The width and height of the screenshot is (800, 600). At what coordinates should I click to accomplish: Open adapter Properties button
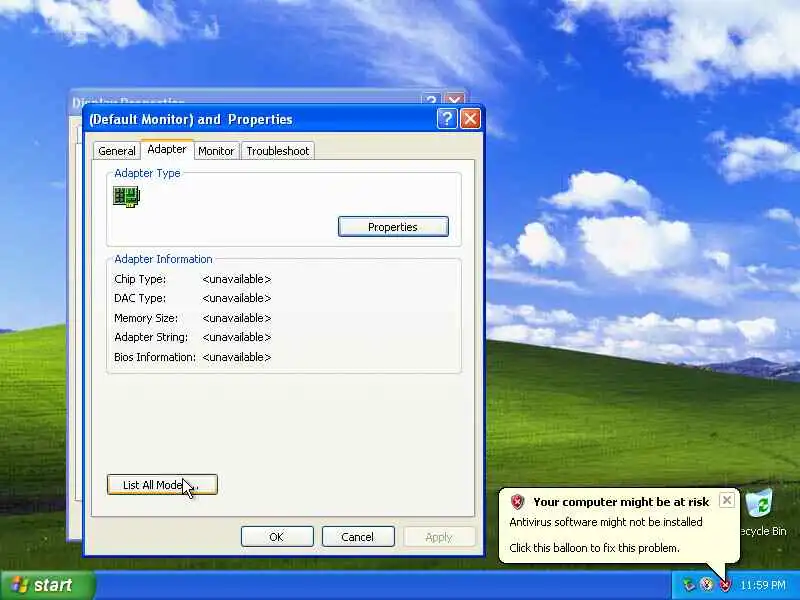(393, 227)
